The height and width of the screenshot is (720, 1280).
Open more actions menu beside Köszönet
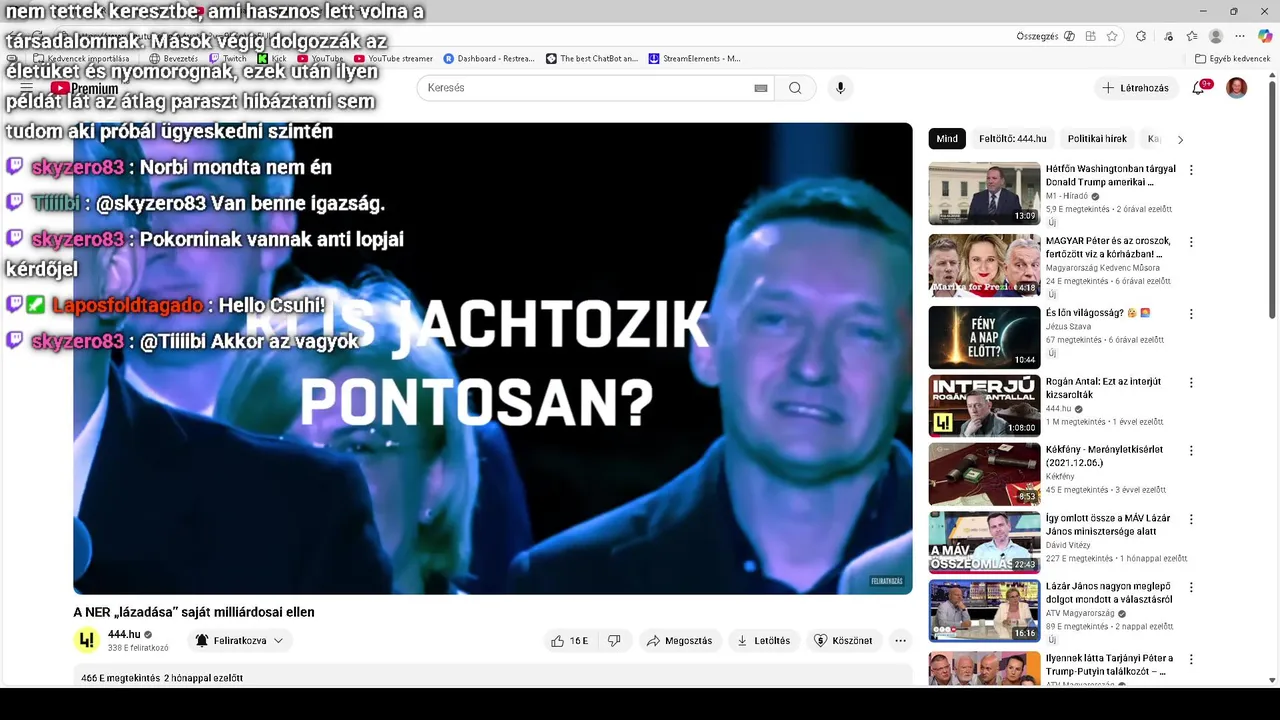click(900, 641)
